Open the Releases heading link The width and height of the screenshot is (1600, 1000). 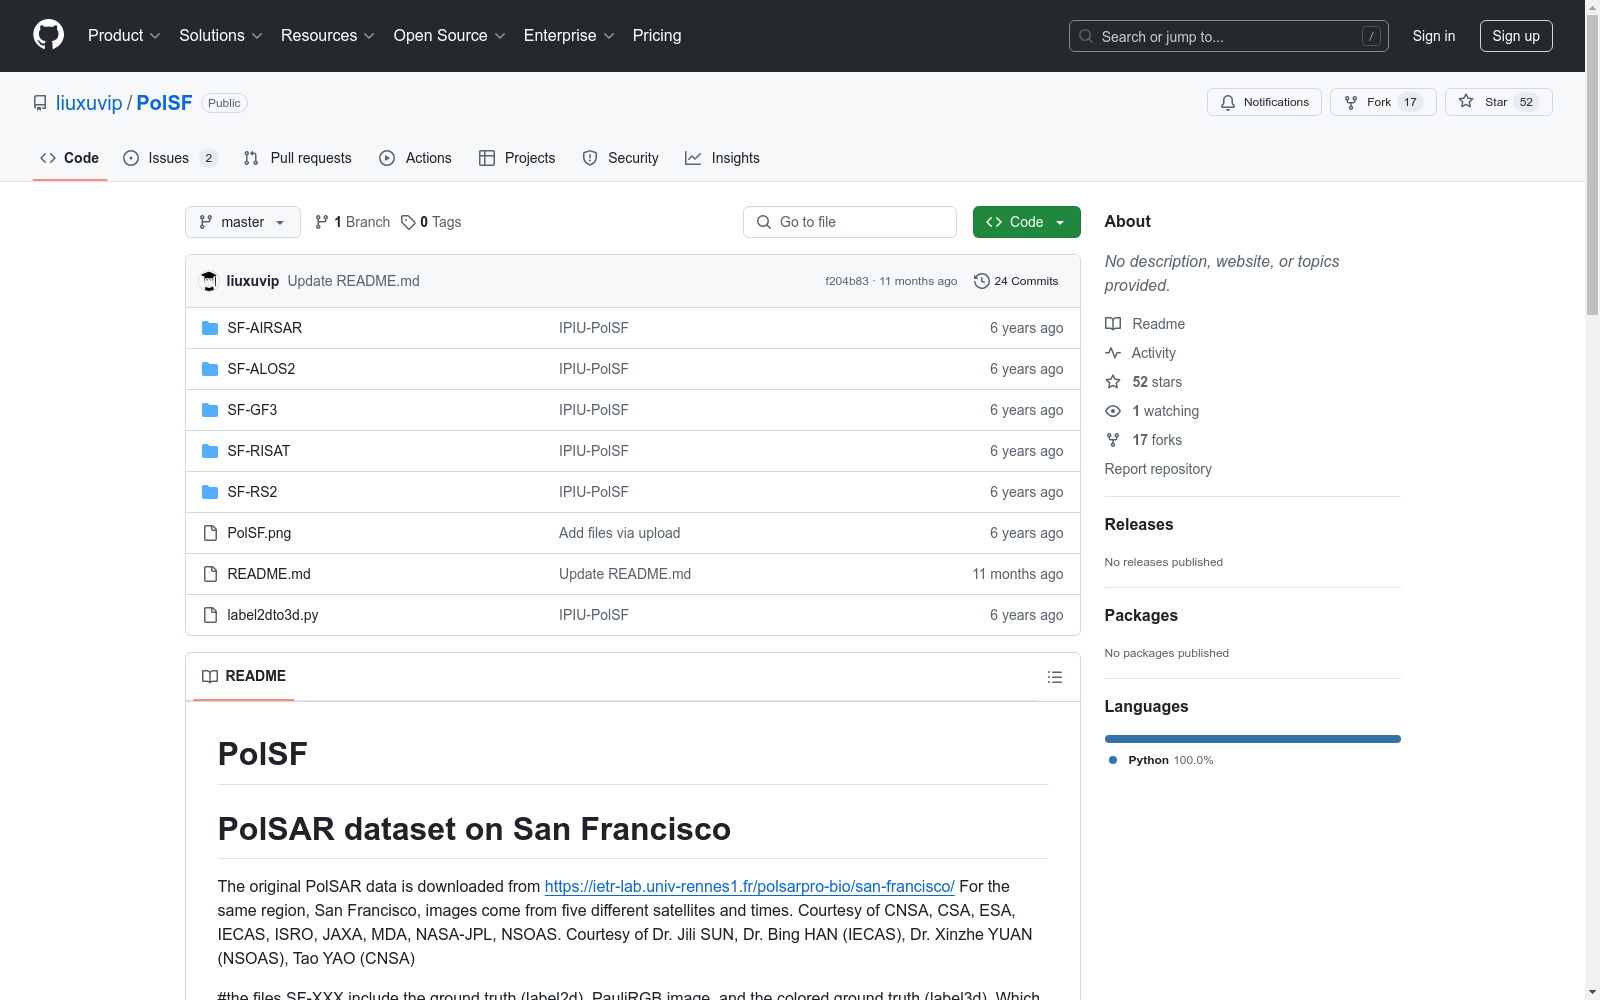point(1139,524)
